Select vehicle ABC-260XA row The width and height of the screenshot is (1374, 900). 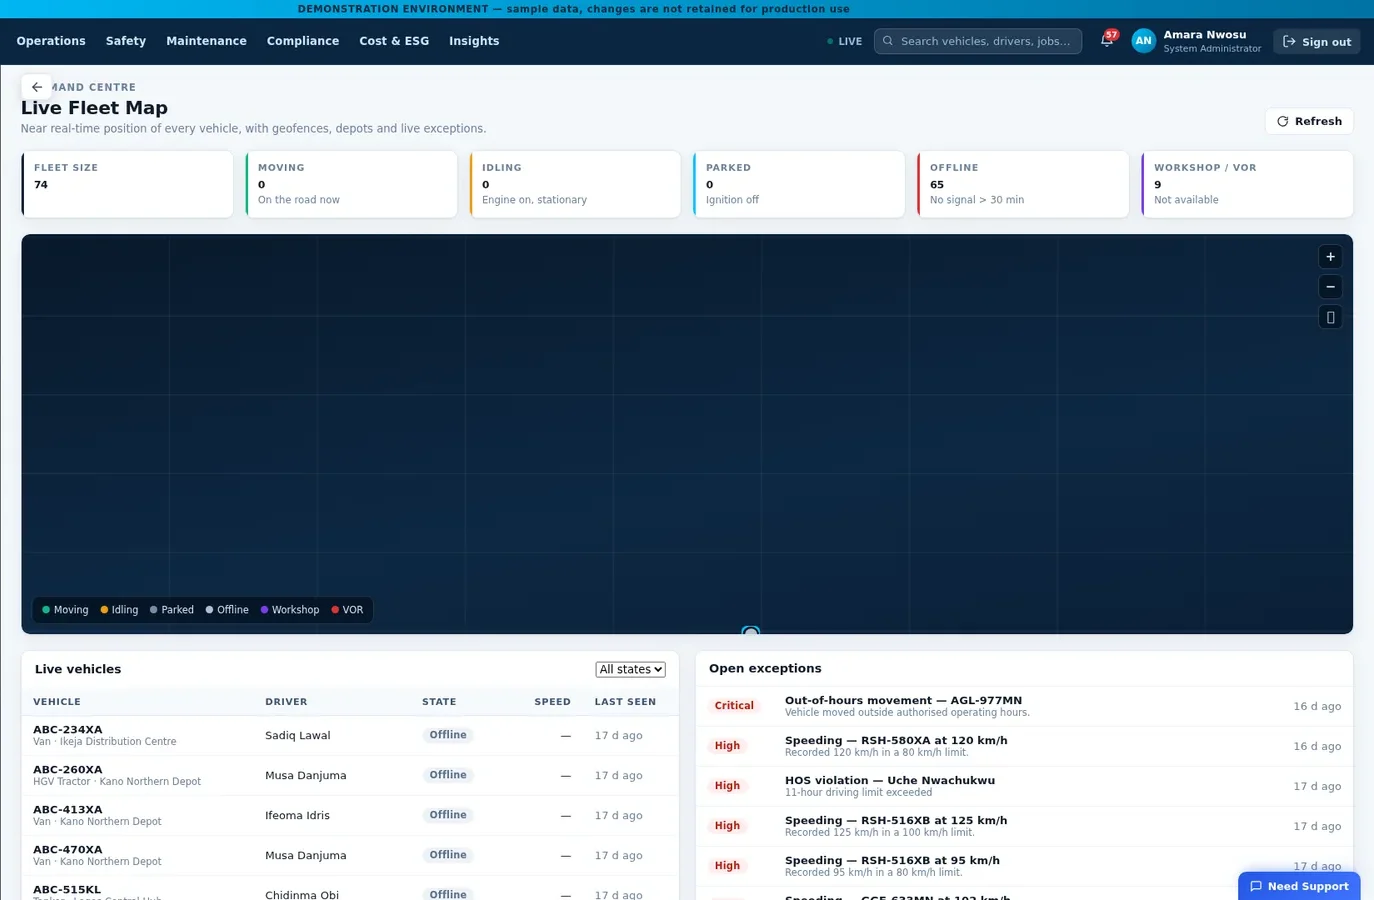[x=350, y=775]
